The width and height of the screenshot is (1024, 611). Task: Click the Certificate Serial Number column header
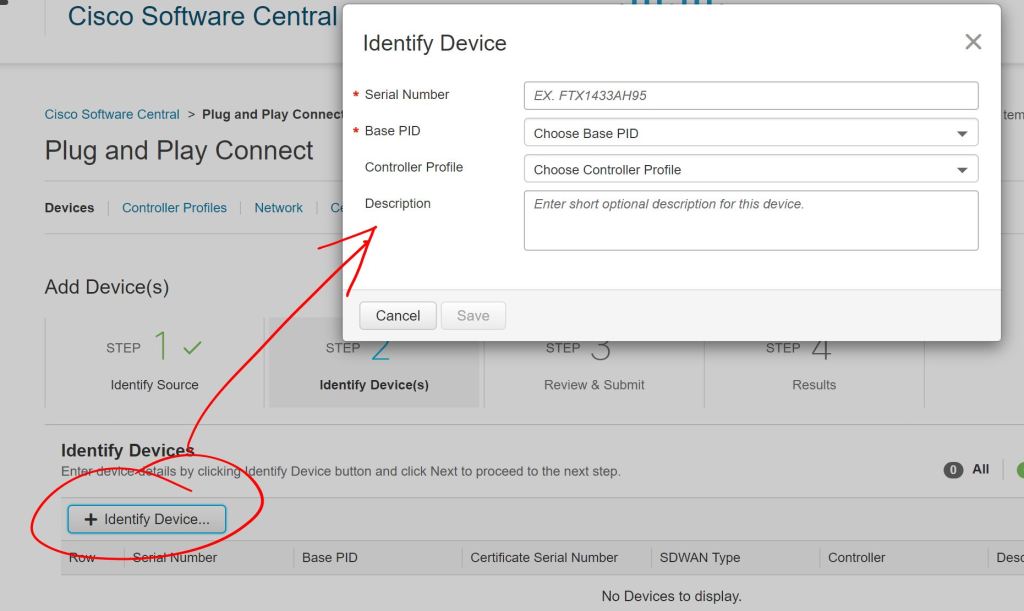544,558
